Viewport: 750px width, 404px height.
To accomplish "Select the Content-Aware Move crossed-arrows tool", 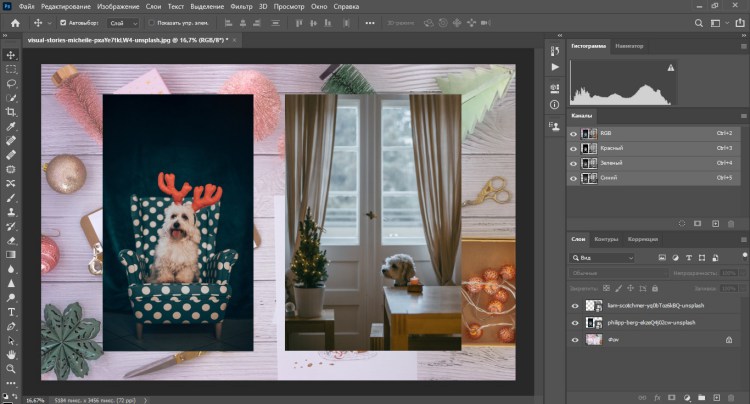I will point(11,183).
